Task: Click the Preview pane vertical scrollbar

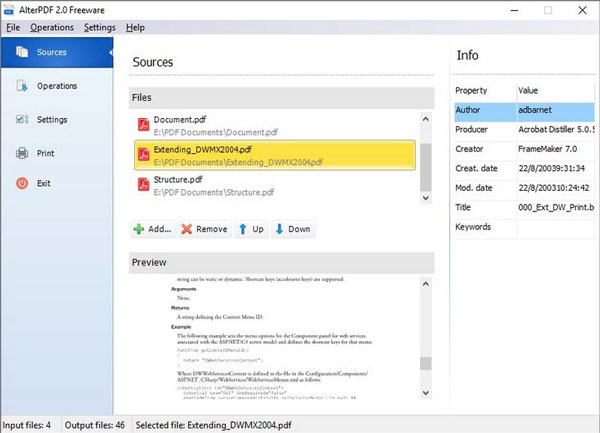Action: 426,330
